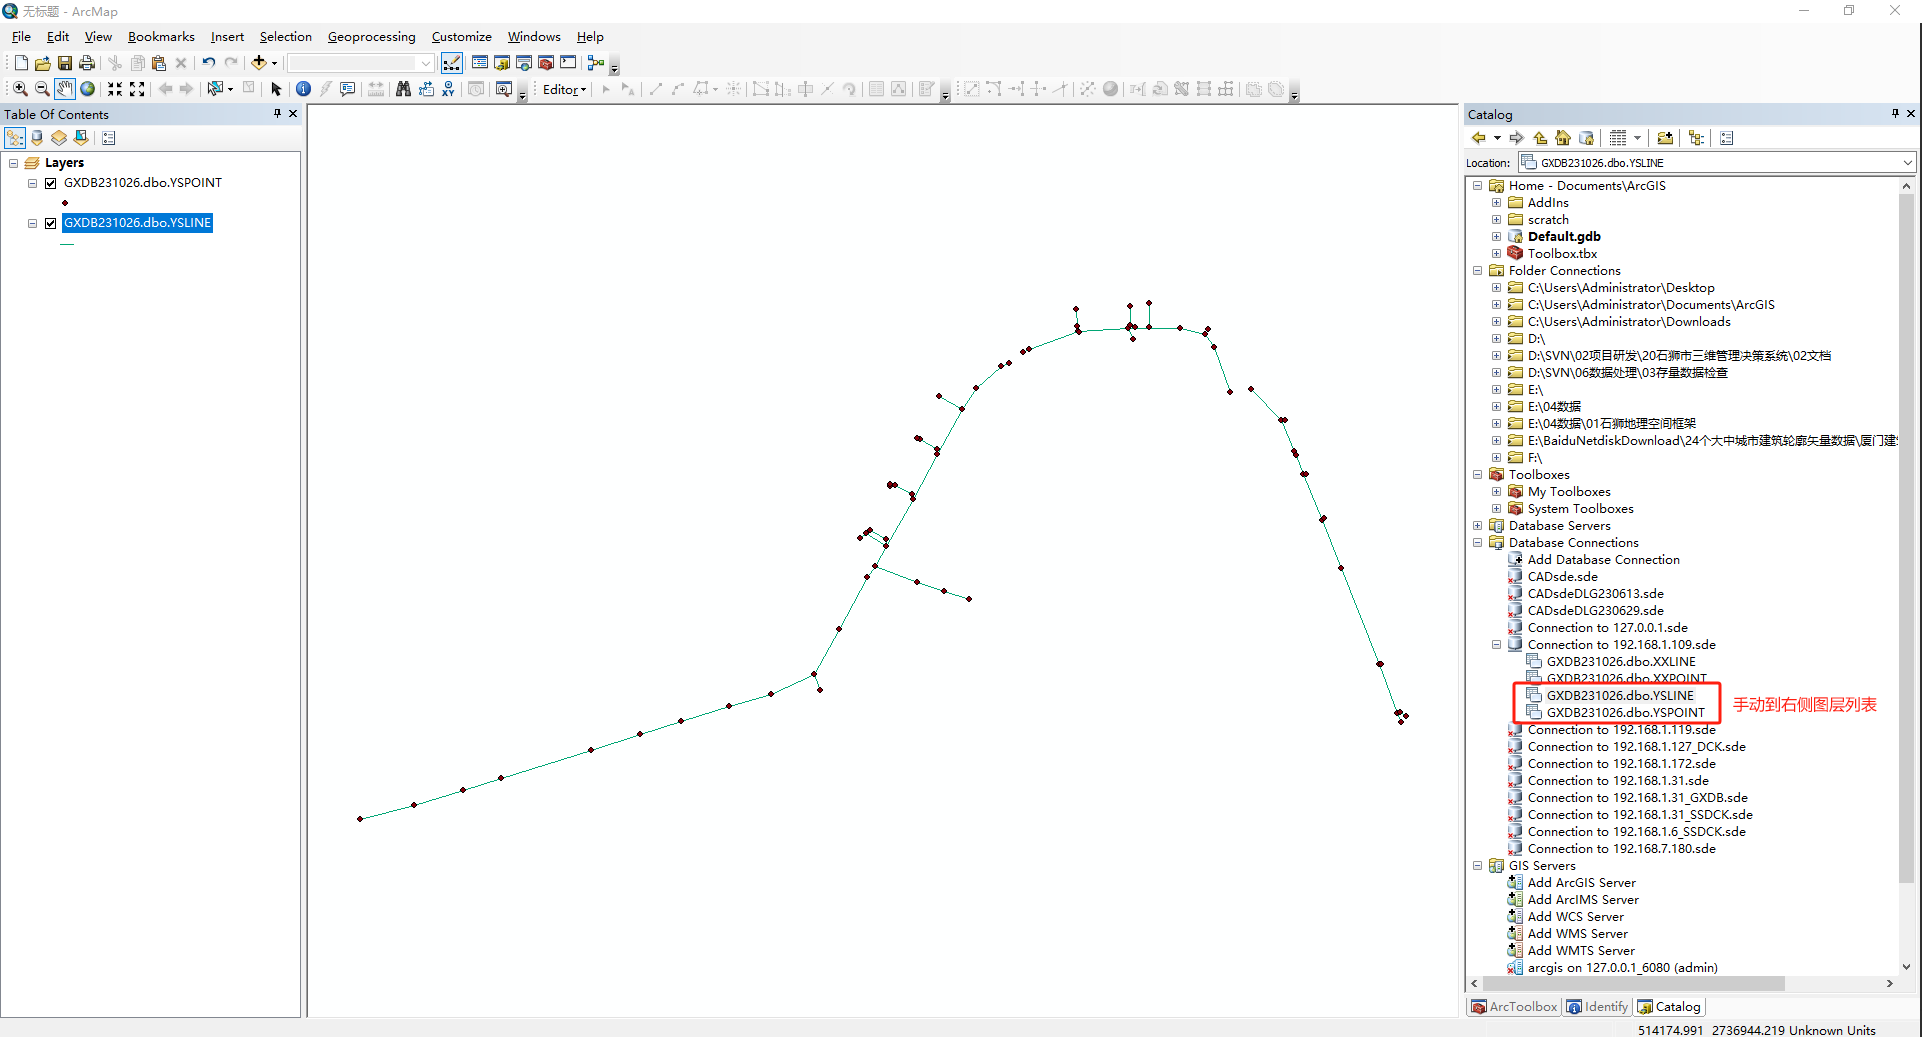1922x1037 pixels.
Task: Open the Editor dropdown menu
Action: click(x=564, y=89)
